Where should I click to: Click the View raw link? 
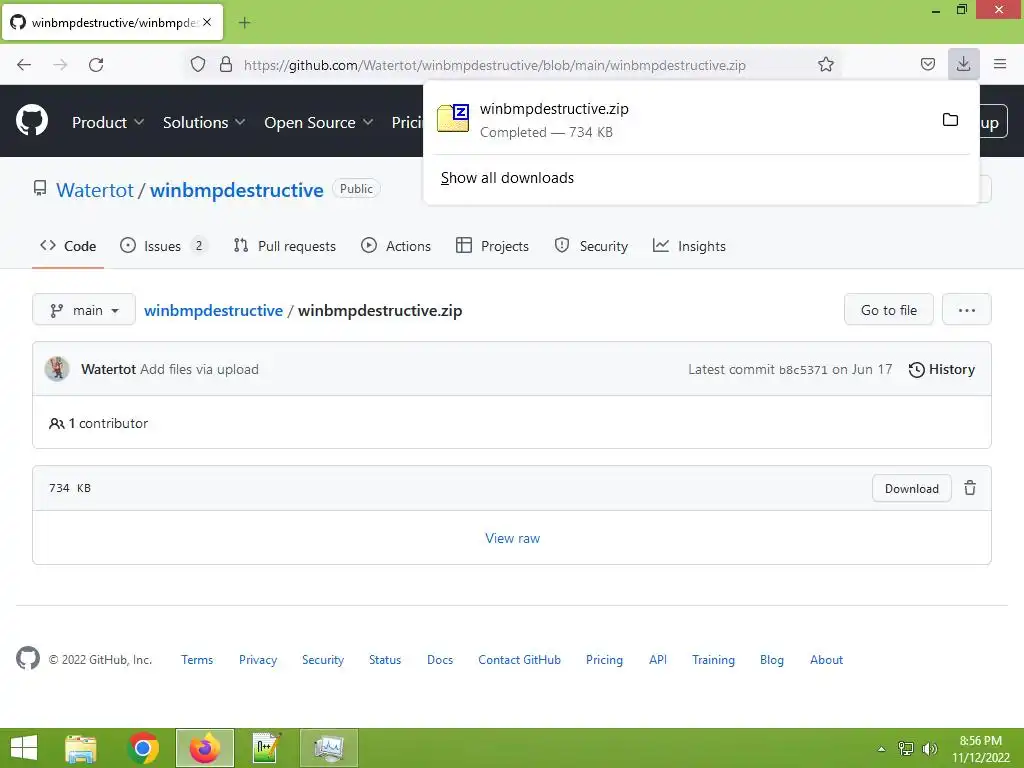coord(513,538)
